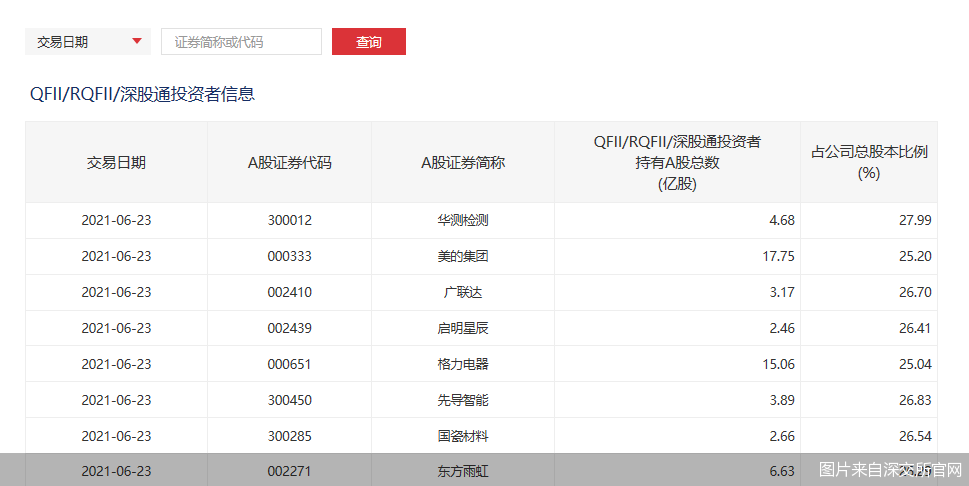Click holdings value 6.63
The height and width of the screenshot is (486, 969).
782,471
